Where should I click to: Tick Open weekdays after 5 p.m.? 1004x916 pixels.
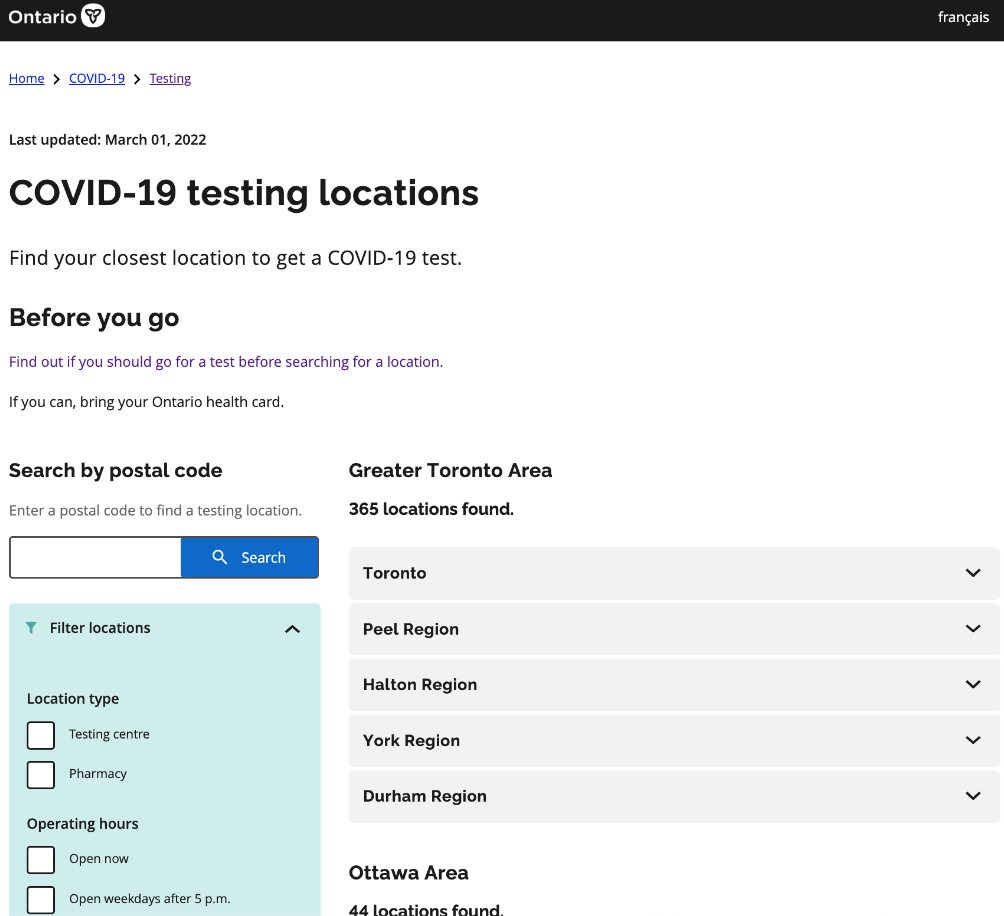[41, 899]
